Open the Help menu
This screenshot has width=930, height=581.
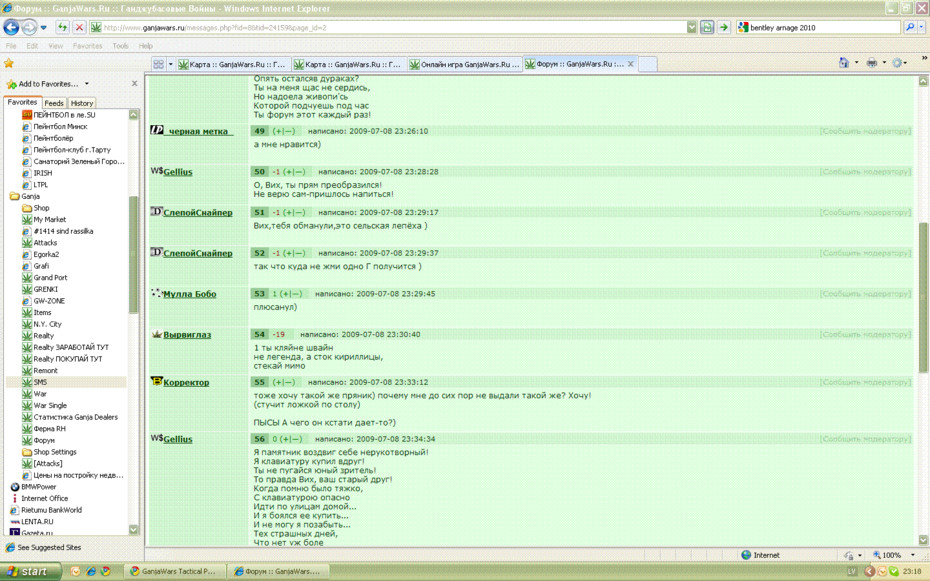pos(146,46)
